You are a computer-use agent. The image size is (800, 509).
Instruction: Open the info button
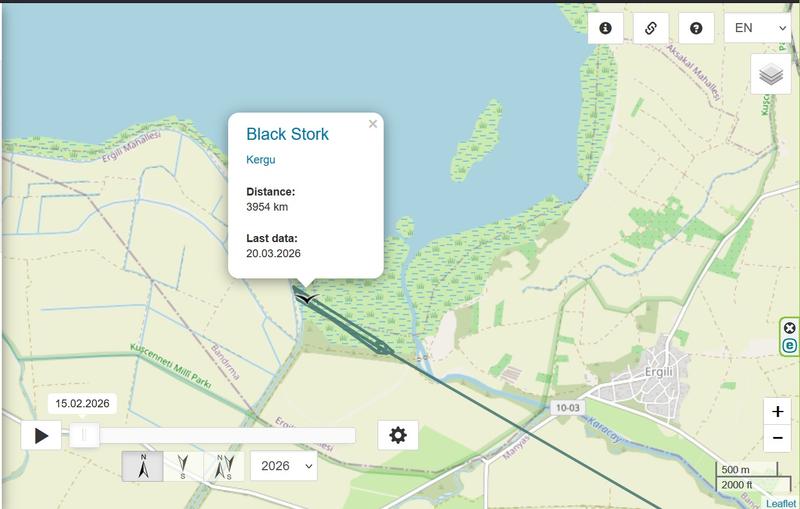pyautogui.click(x=606, y=28)
